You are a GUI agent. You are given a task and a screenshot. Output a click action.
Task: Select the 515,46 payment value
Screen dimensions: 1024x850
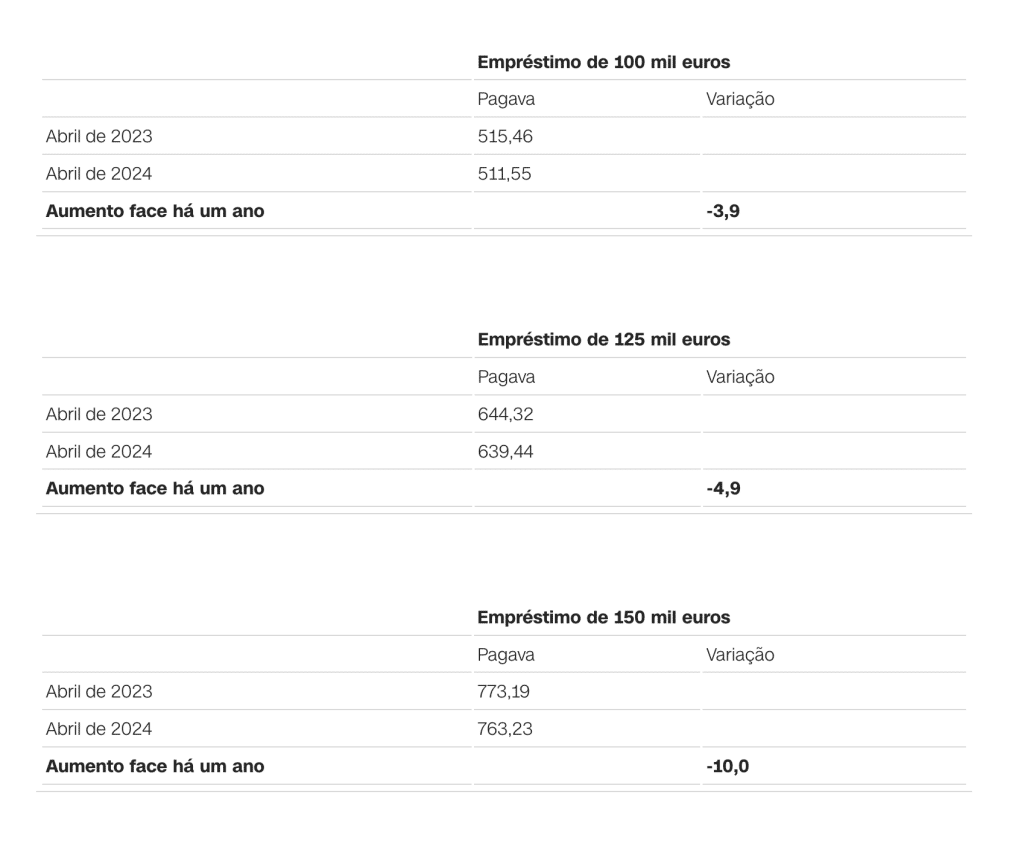pos(505,136)
